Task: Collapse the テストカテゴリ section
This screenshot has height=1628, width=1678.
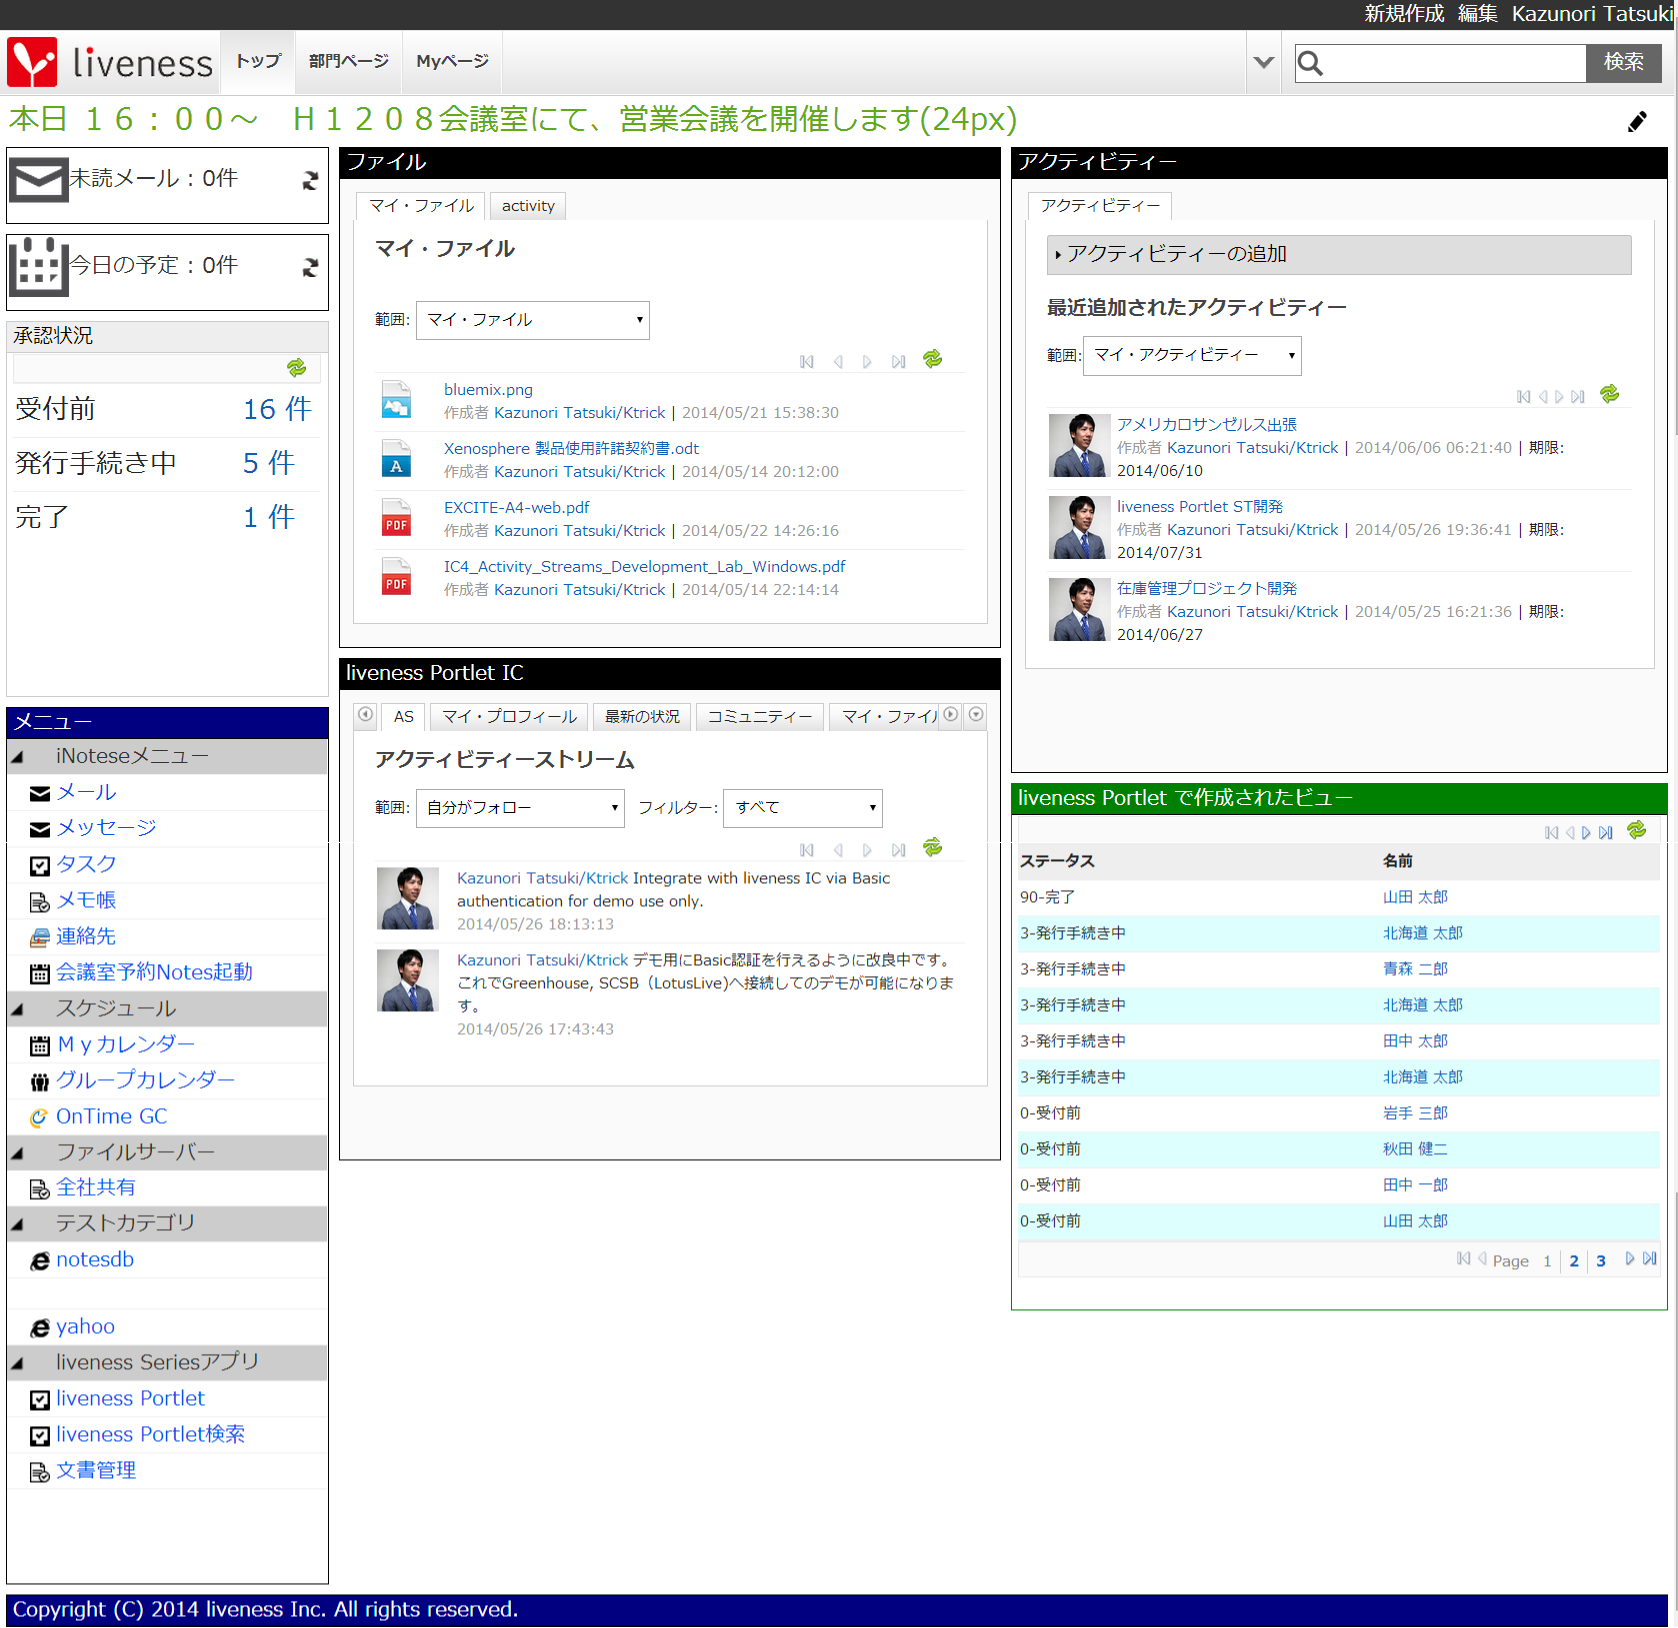Action: 17,1224
